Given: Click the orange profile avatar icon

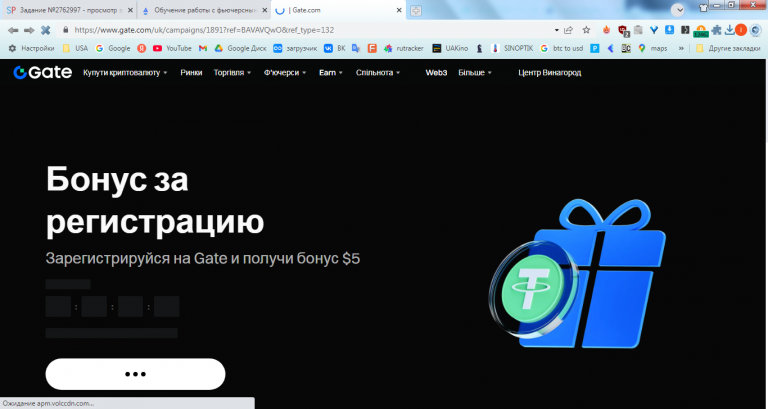Looking at the screenshot, I should (x=741, y=30).
